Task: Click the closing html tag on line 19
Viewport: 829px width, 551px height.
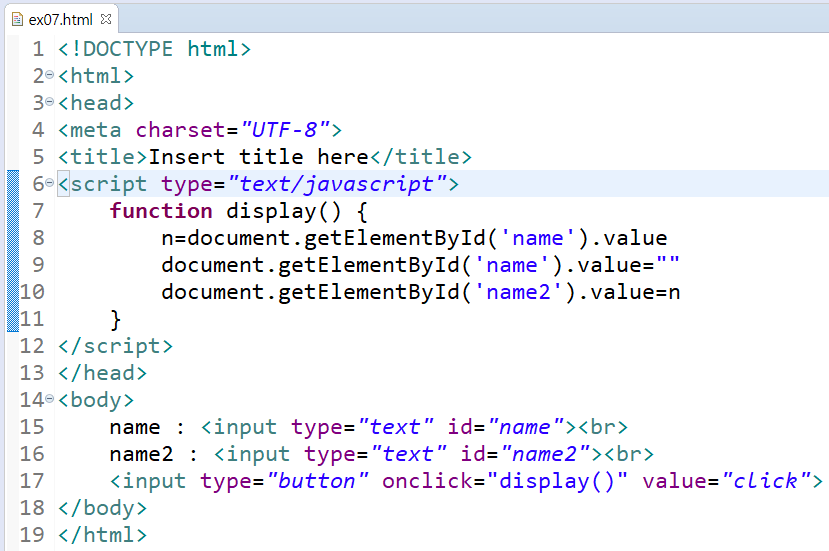Action: (x=103, y=535)
